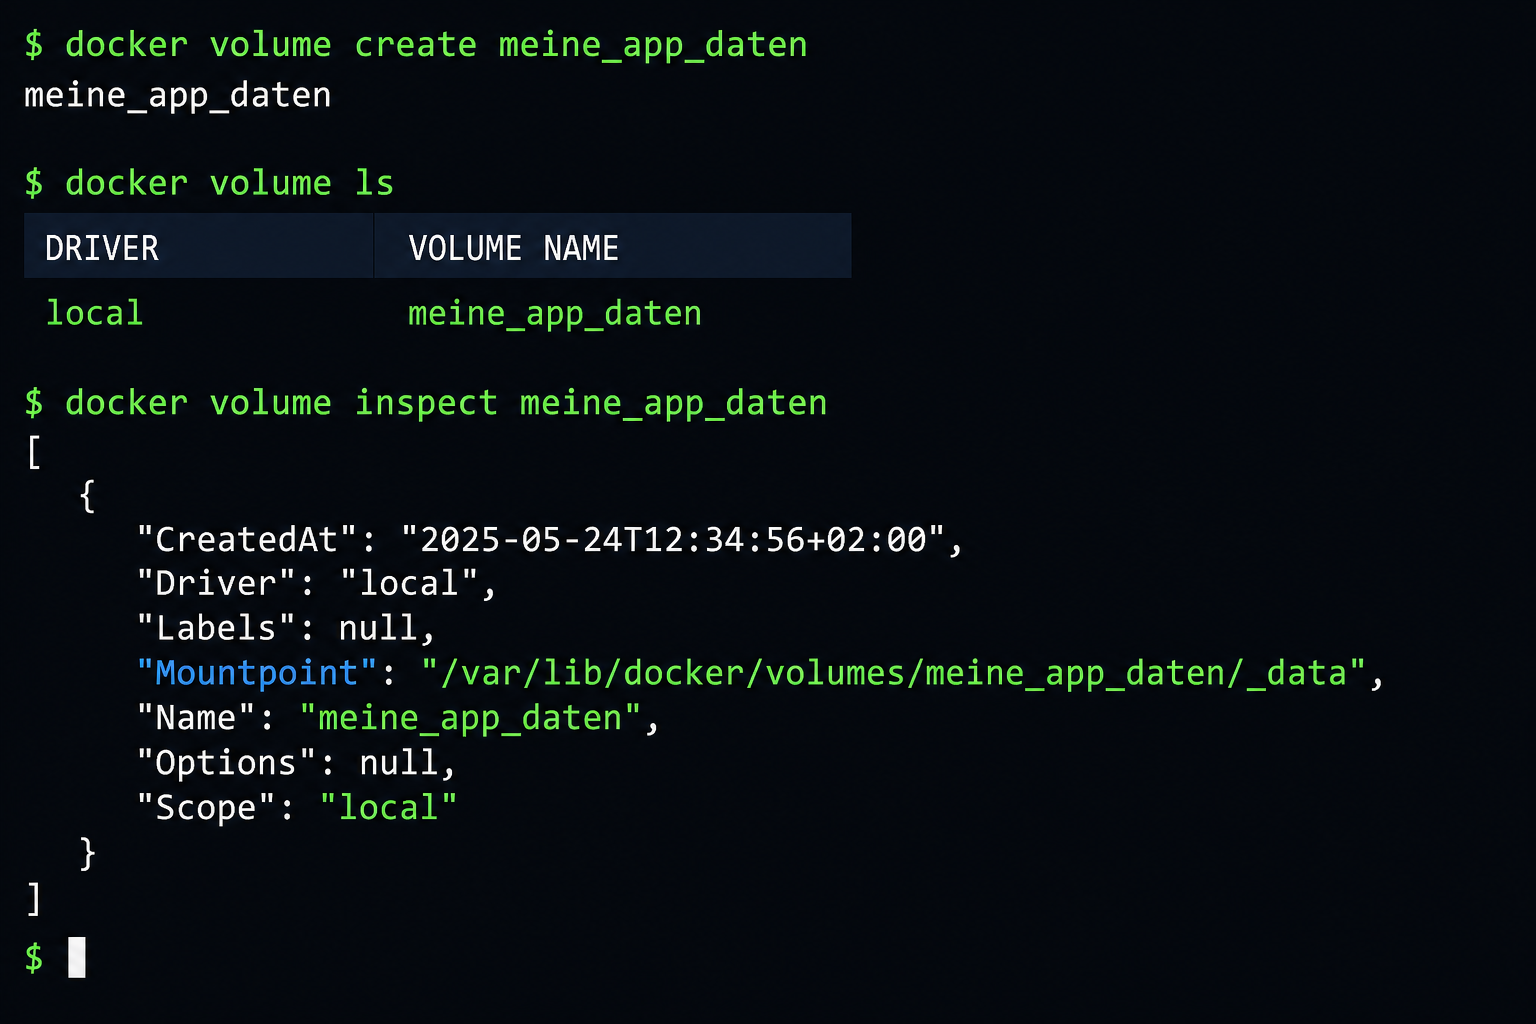Click the "Name" key in JSON
The image size is (1536, 1024).
point(196,718)
